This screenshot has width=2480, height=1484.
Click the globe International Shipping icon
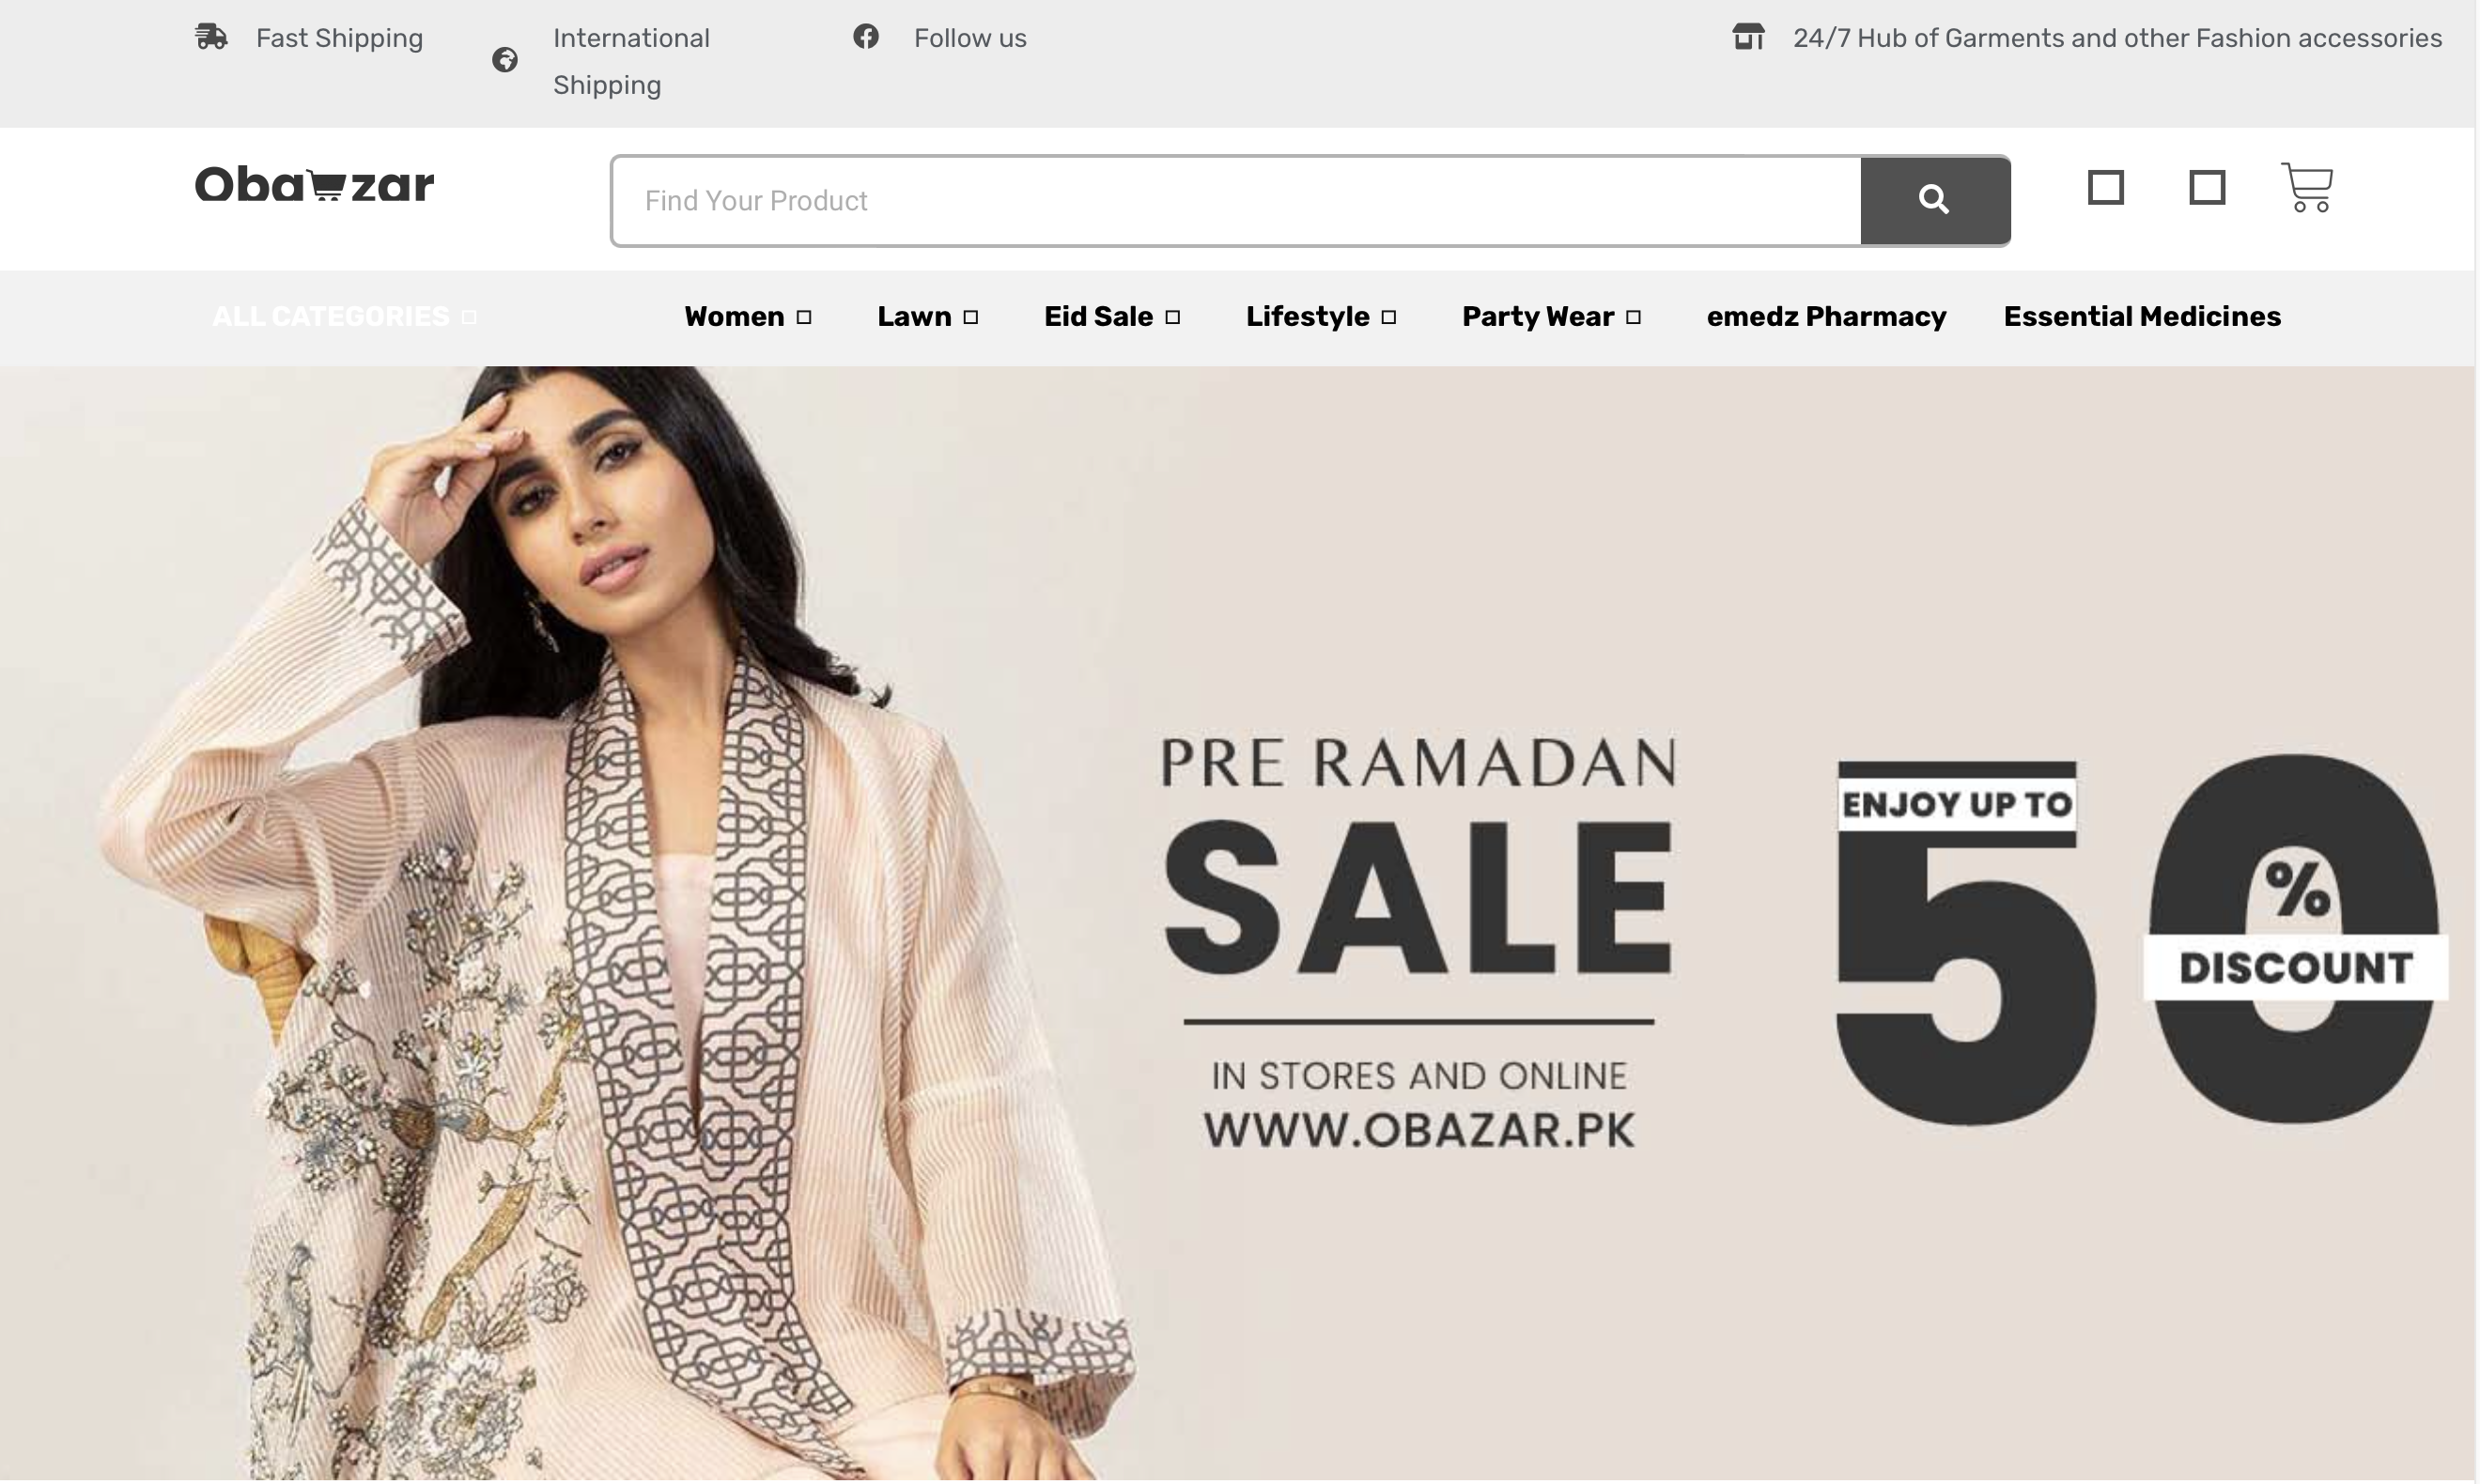(505, 61)
